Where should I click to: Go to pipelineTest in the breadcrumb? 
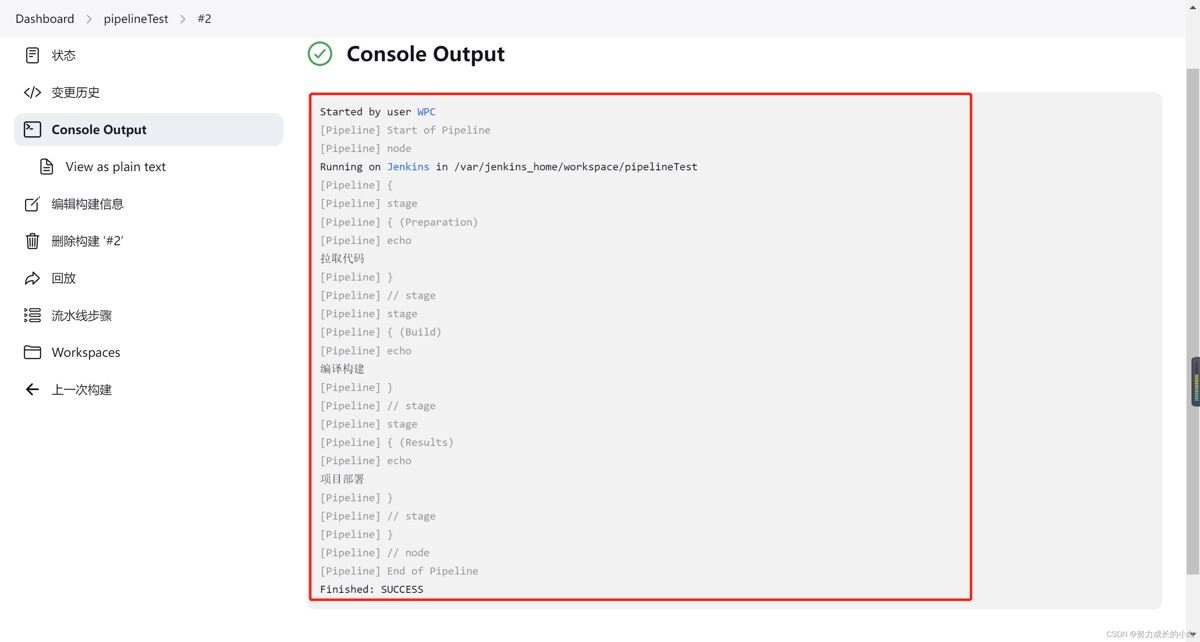tap(136, 19)
